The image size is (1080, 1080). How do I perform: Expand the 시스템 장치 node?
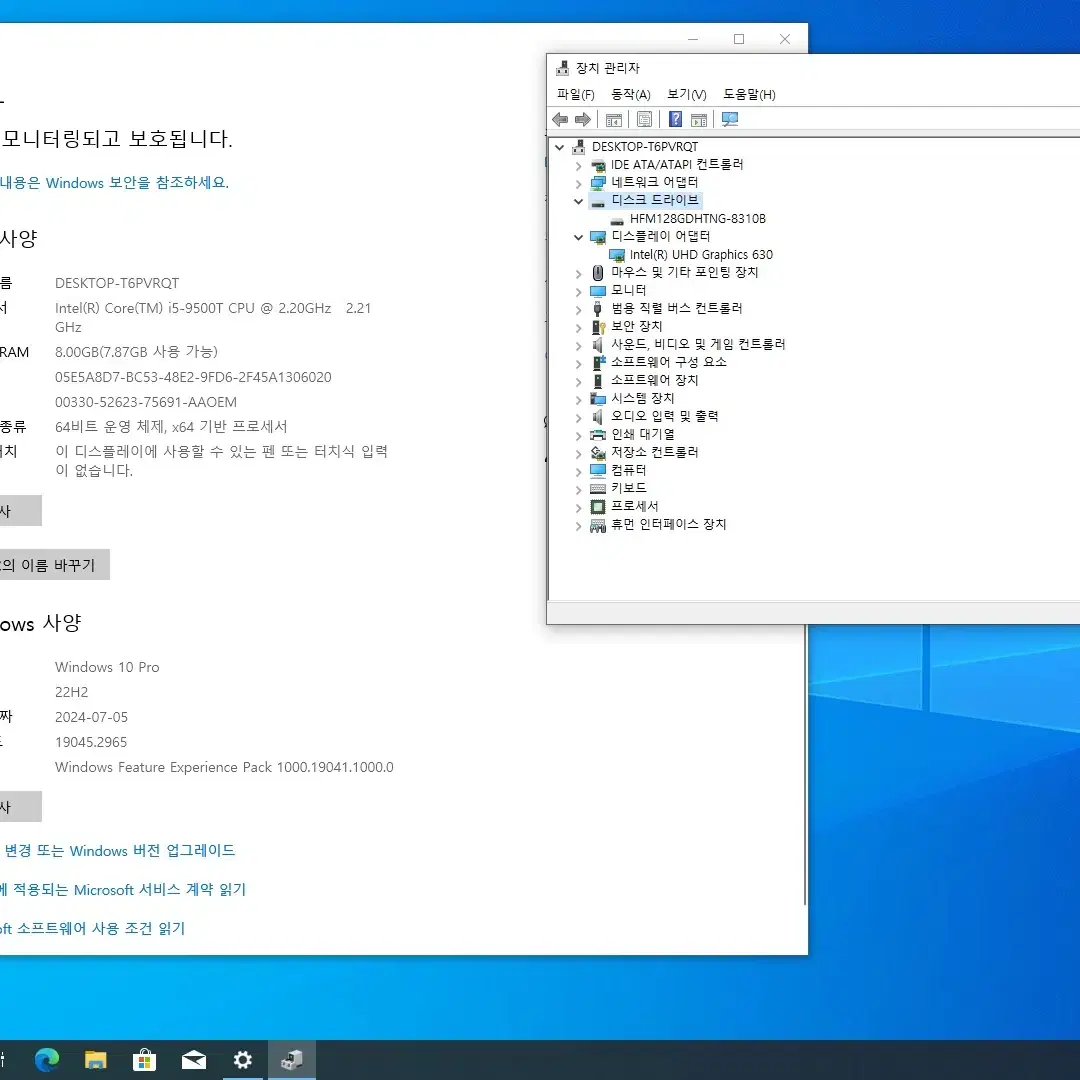point(579,399)
